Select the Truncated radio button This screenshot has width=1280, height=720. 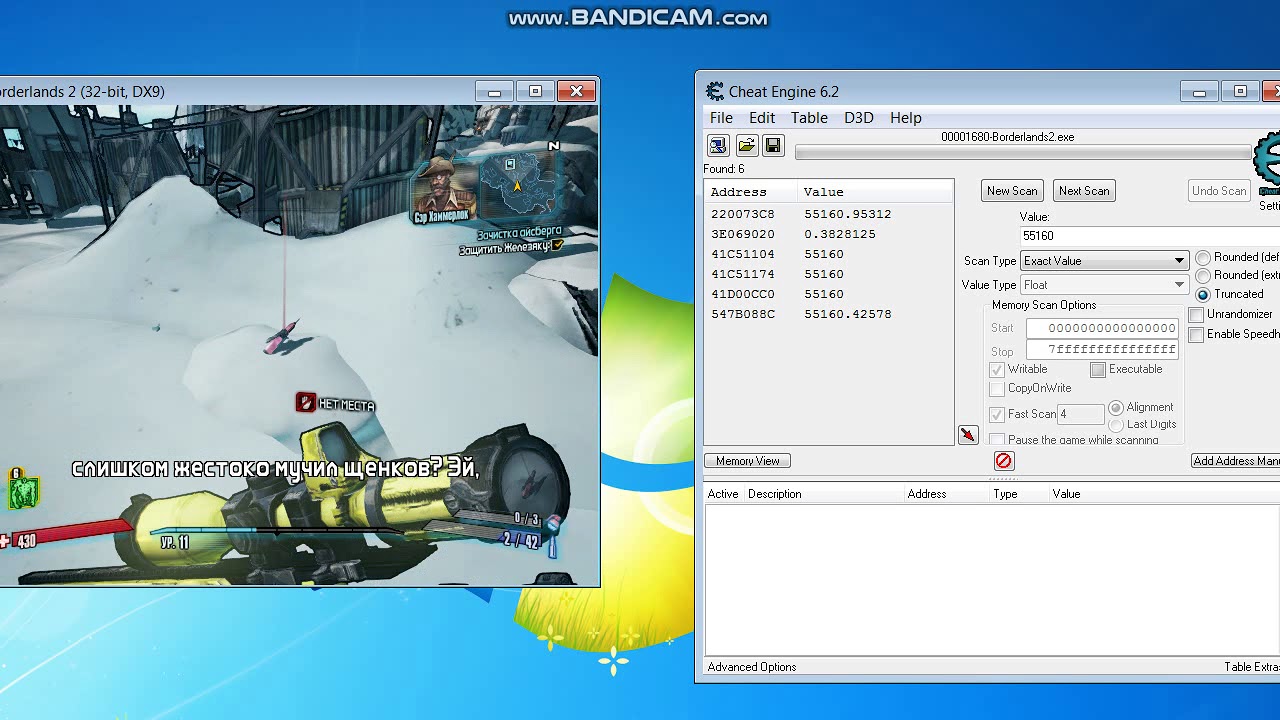[1203, 295]
